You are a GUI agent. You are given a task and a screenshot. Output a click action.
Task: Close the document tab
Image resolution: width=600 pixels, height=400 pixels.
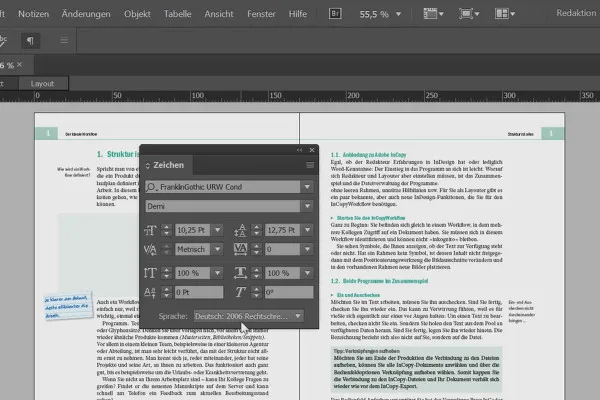tap(20, 65)
